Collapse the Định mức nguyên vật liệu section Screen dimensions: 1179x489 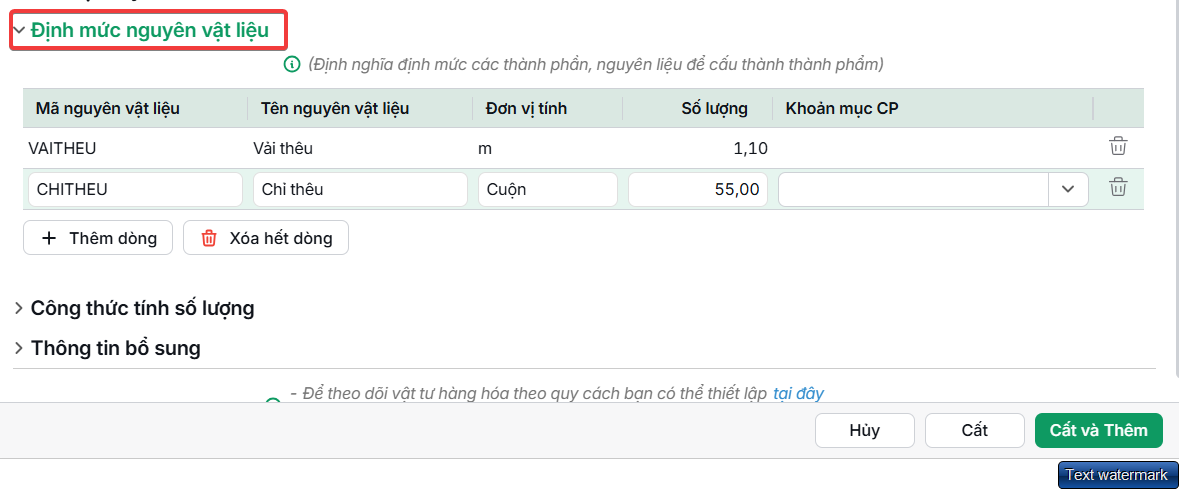click(20, 31)
